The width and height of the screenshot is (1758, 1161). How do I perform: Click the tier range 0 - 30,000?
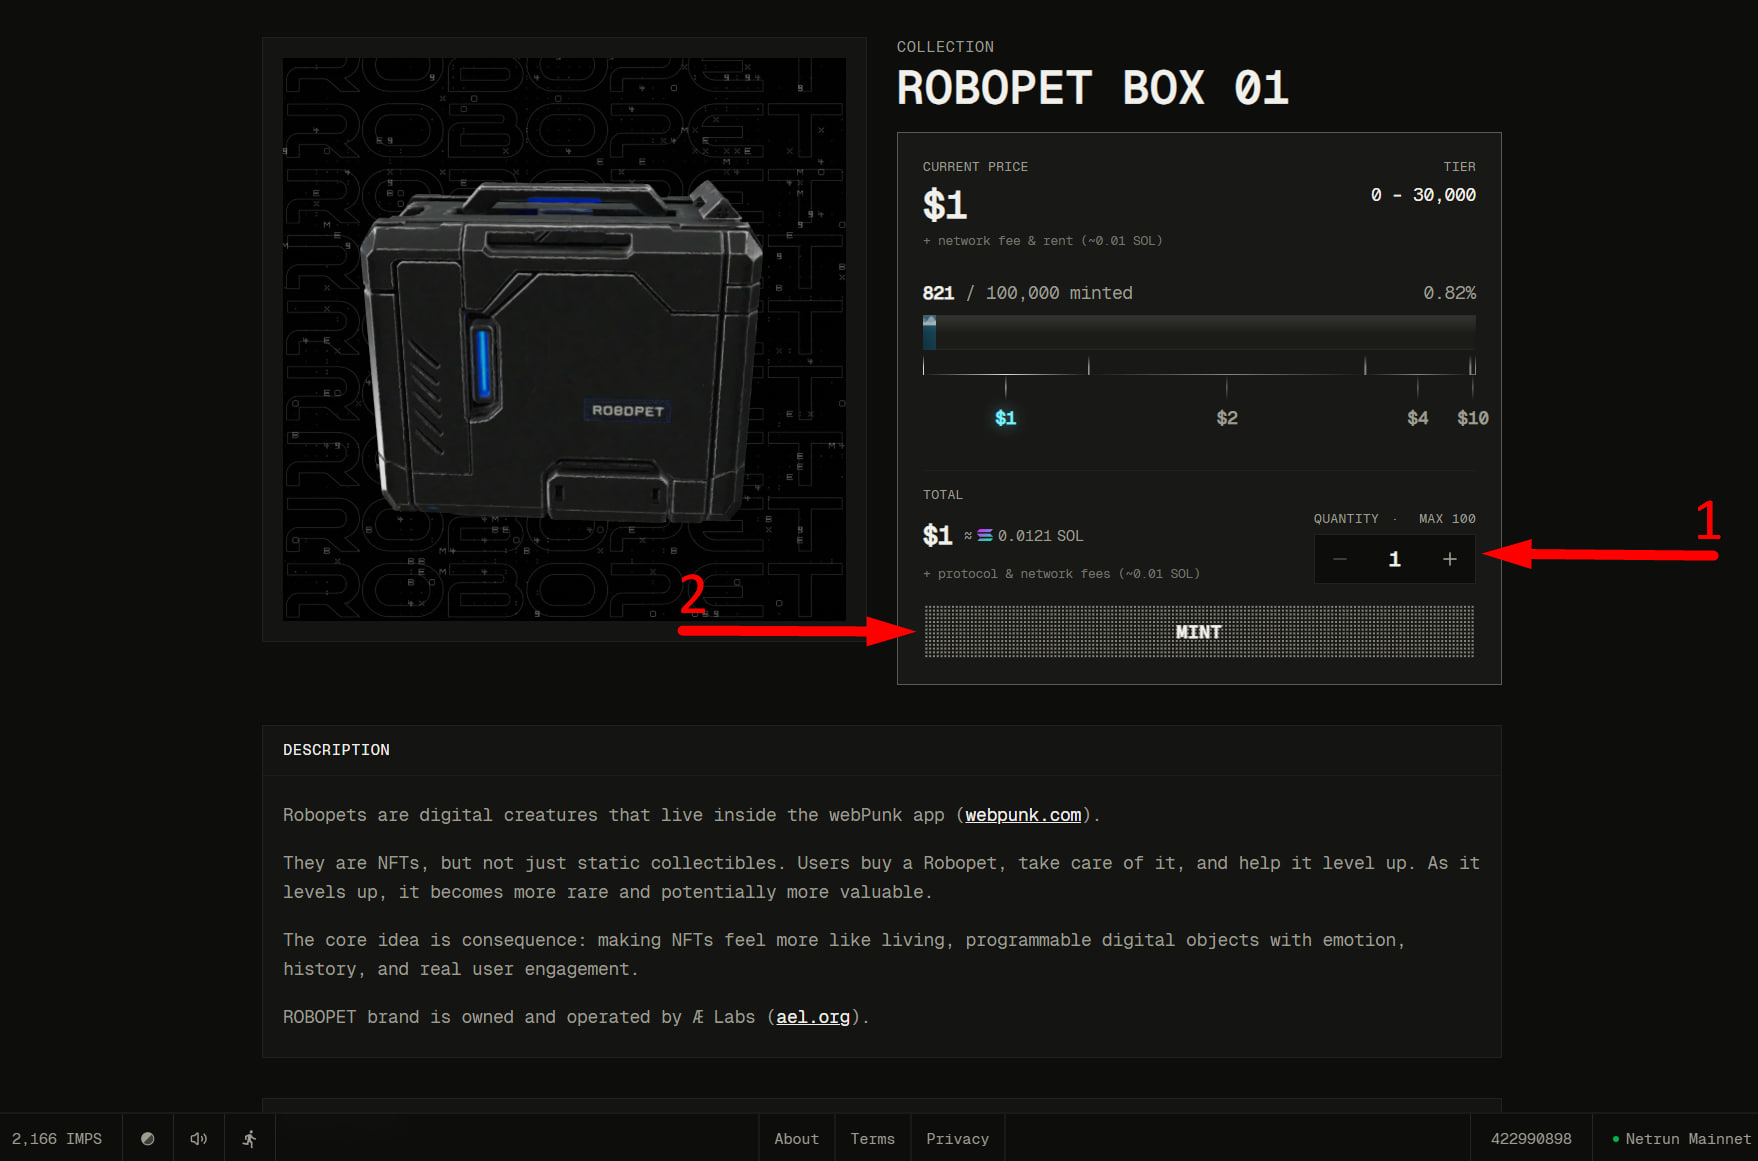1423,195
